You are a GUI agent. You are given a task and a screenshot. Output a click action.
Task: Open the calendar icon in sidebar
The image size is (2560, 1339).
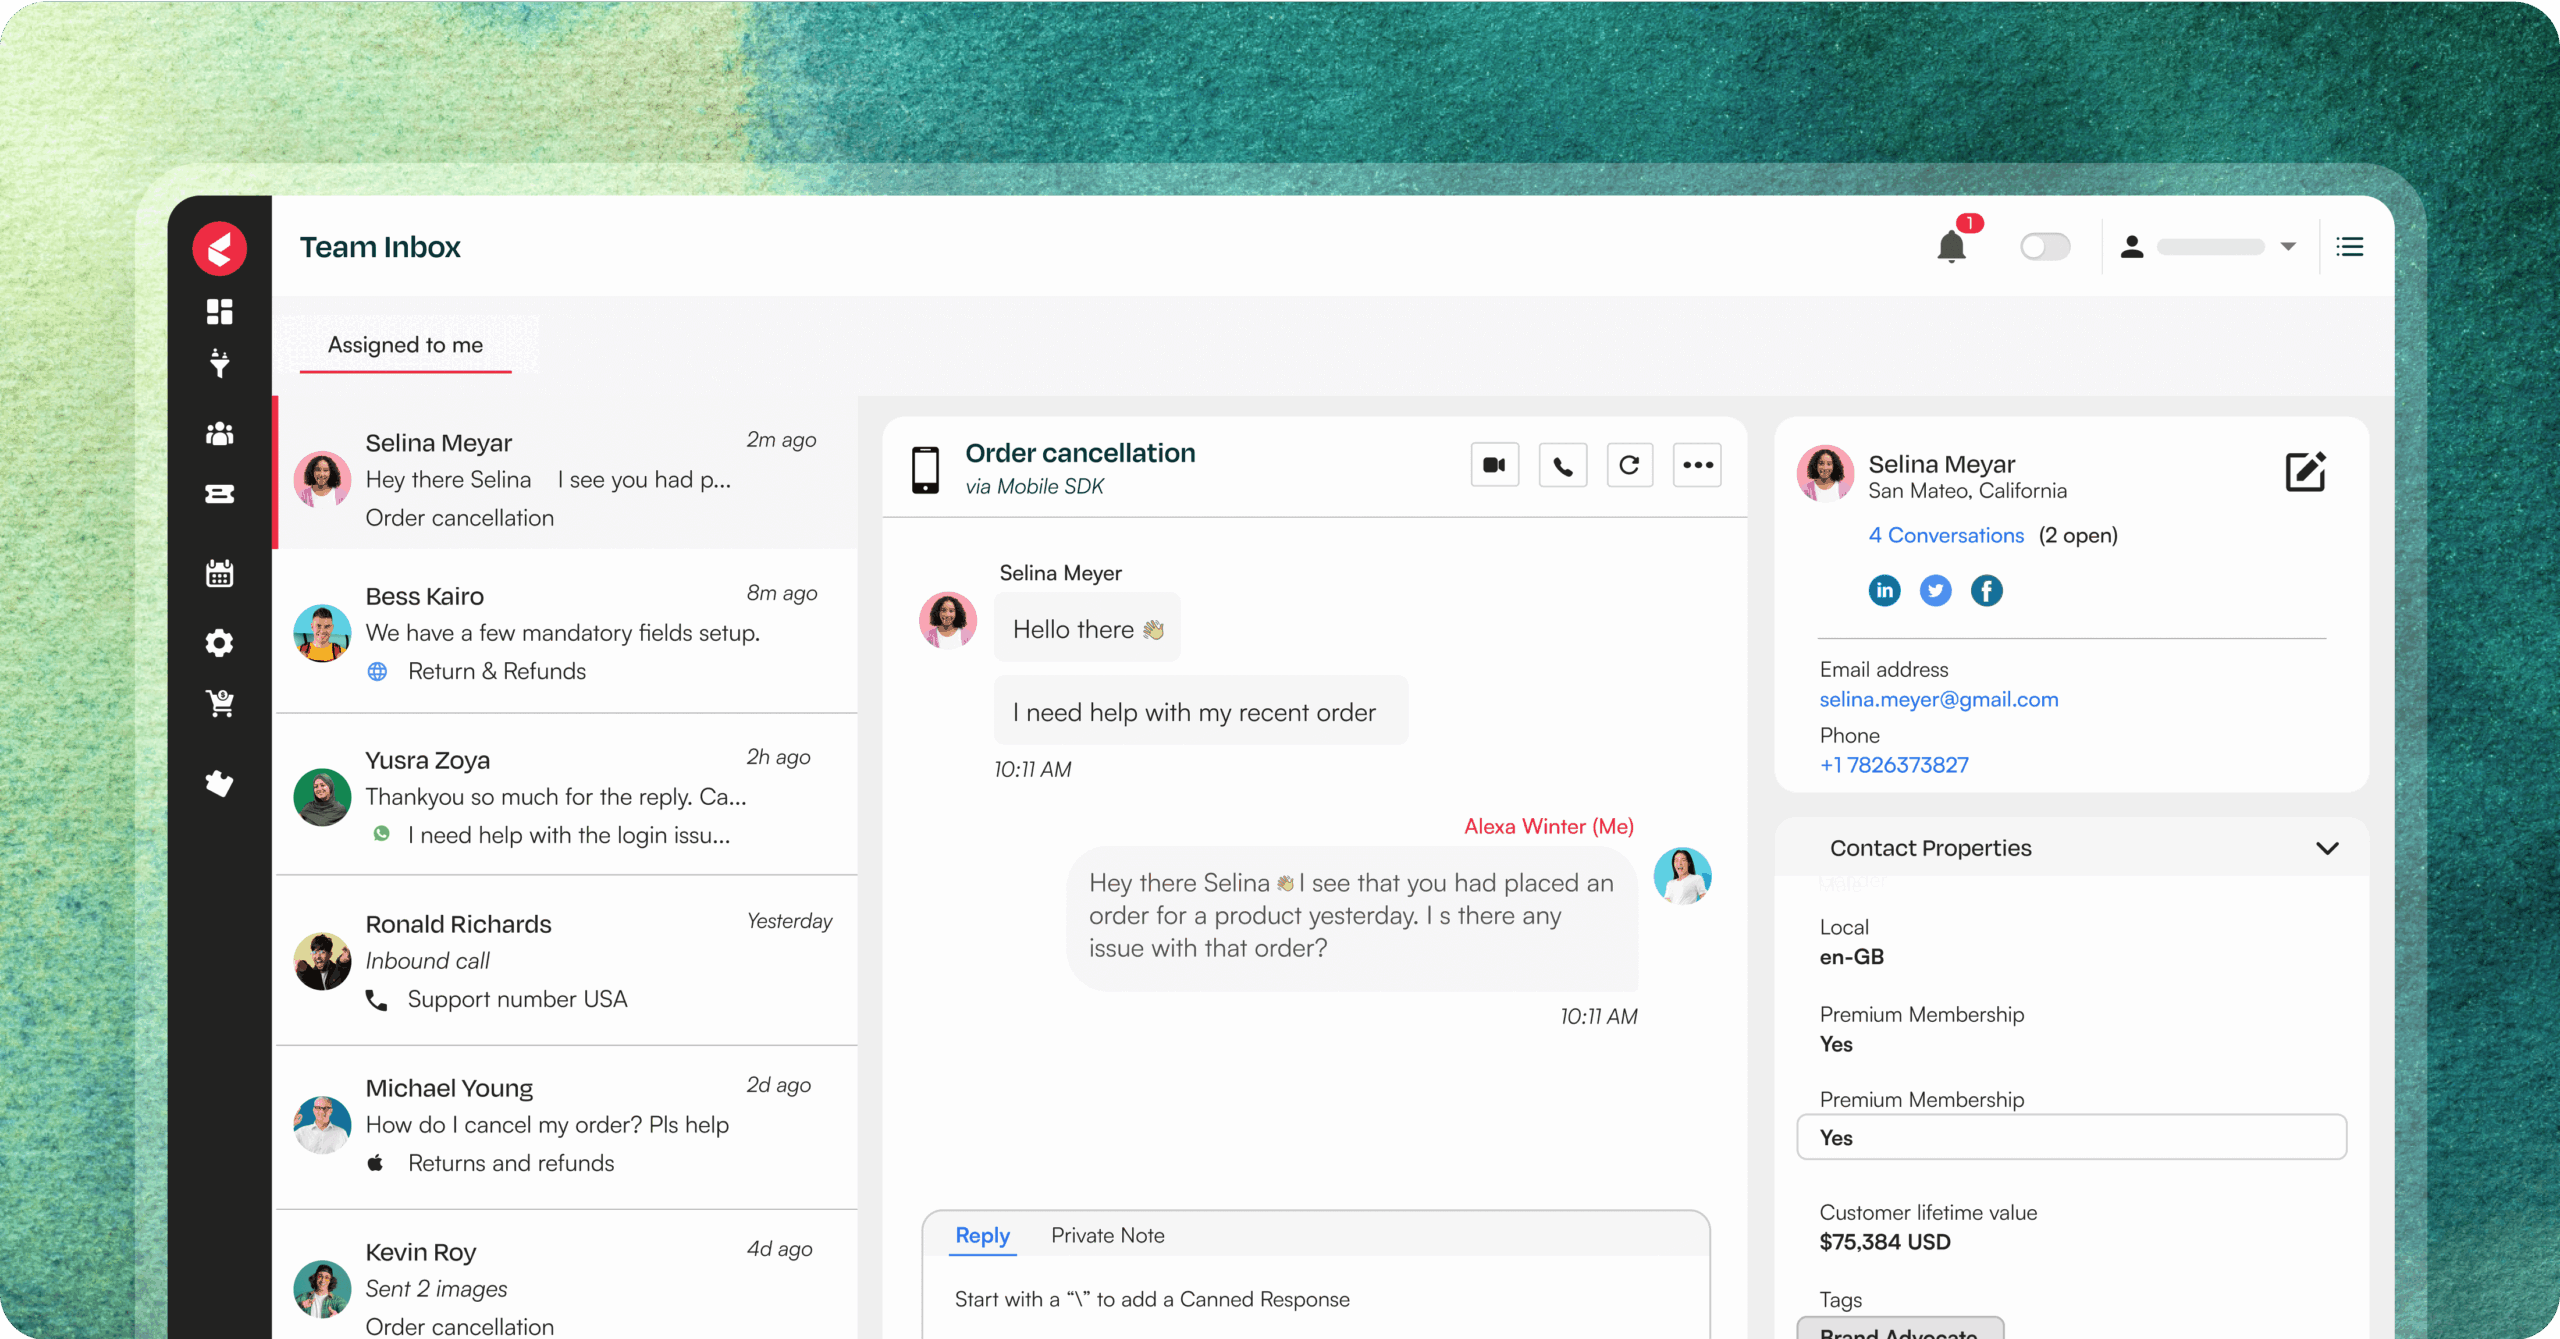pyautogui.click(x=220, y=573)
